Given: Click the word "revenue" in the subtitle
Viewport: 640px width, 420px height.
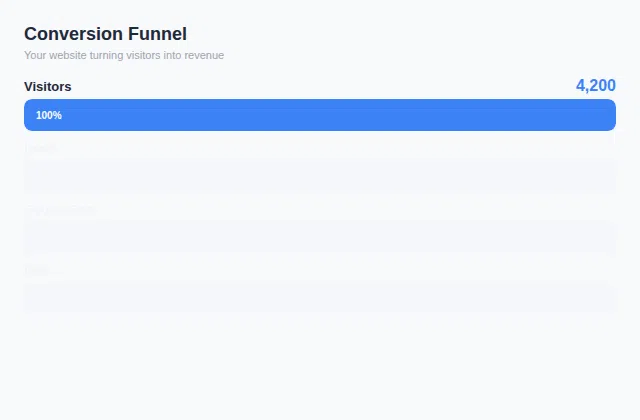Looking at the screenshot, I should click(204, 55).
